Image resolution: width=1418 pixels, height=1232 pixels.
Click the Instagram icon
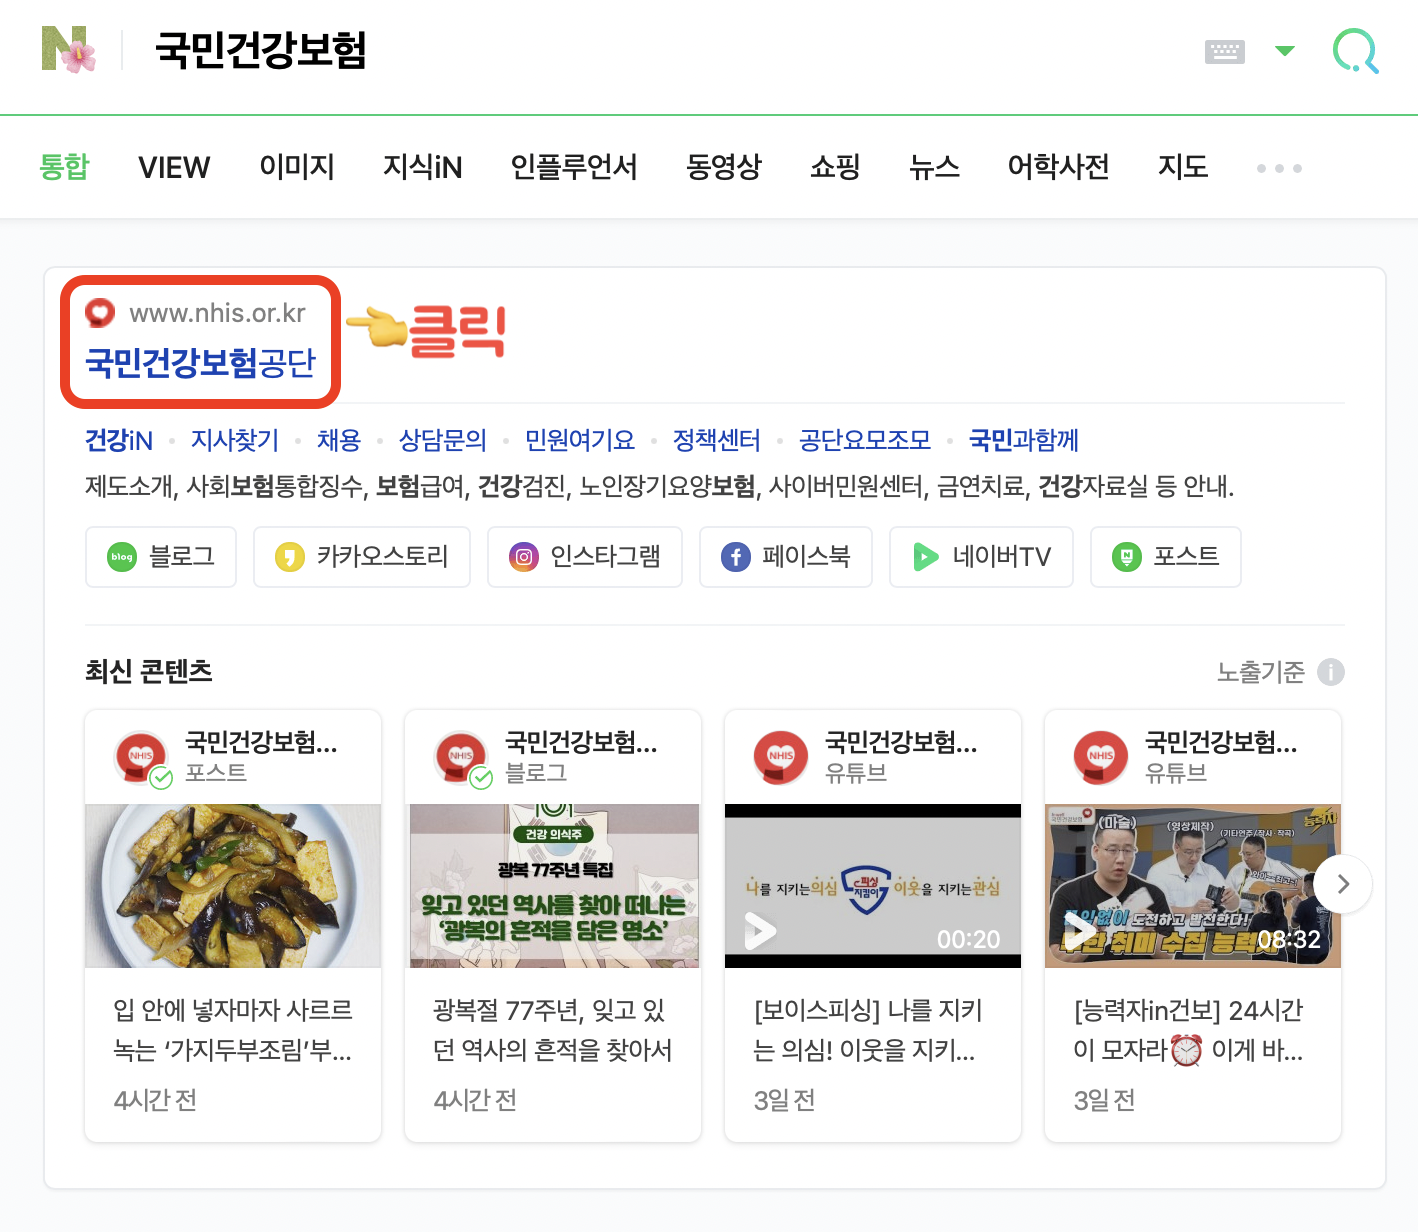[x=524, y=557]
